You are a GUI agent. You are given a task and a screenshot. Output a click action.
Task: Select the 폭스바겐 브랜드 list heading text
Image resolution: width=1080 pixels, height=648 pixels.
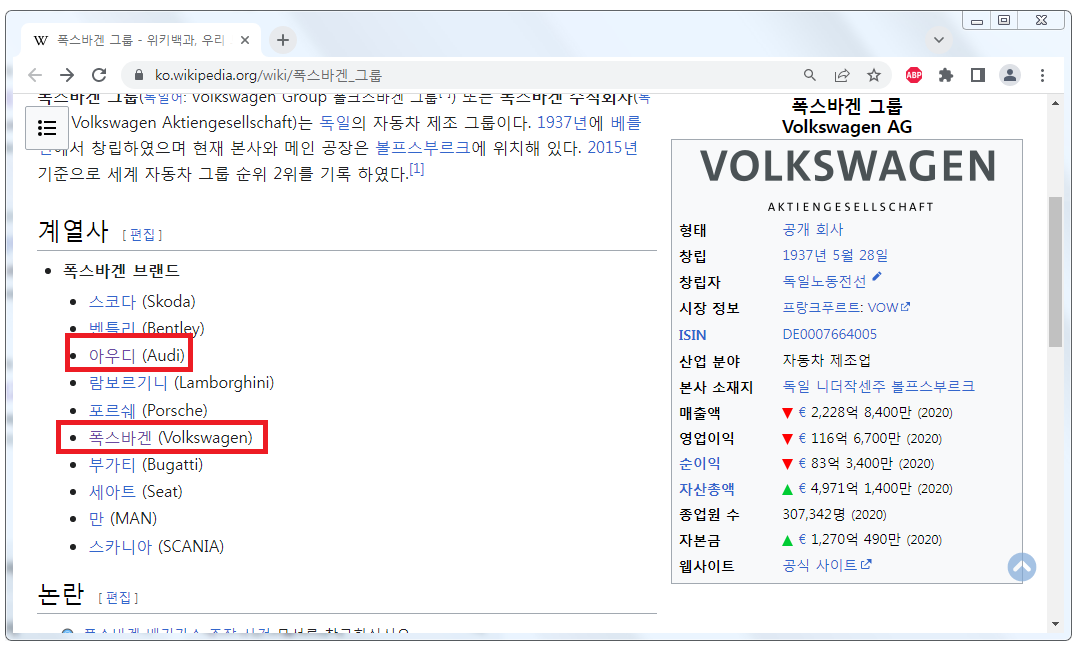tap(121, 271)
